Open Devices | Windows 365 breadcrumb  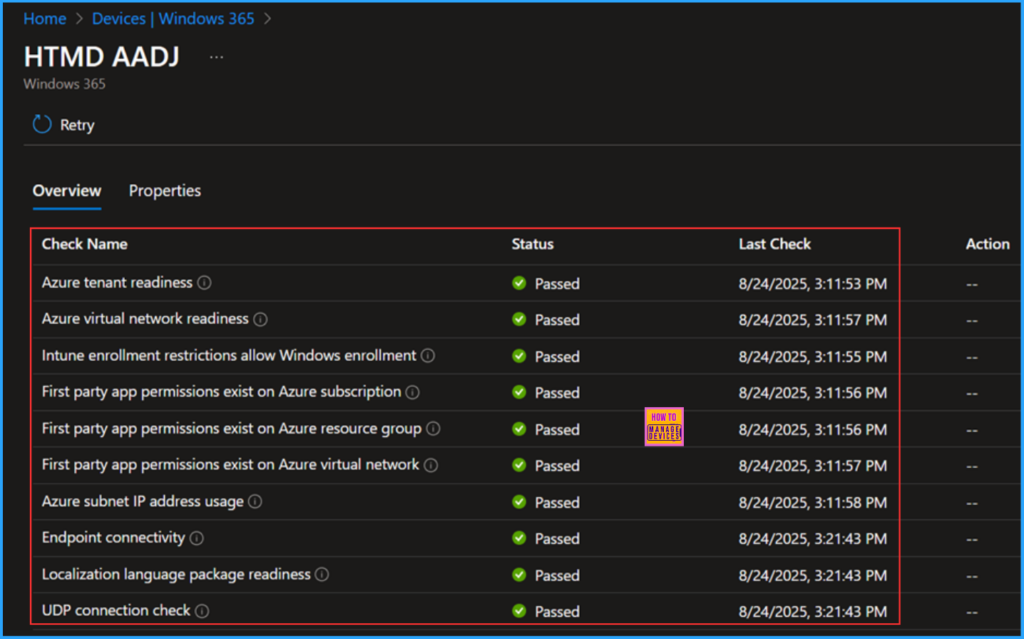(173, 18)
